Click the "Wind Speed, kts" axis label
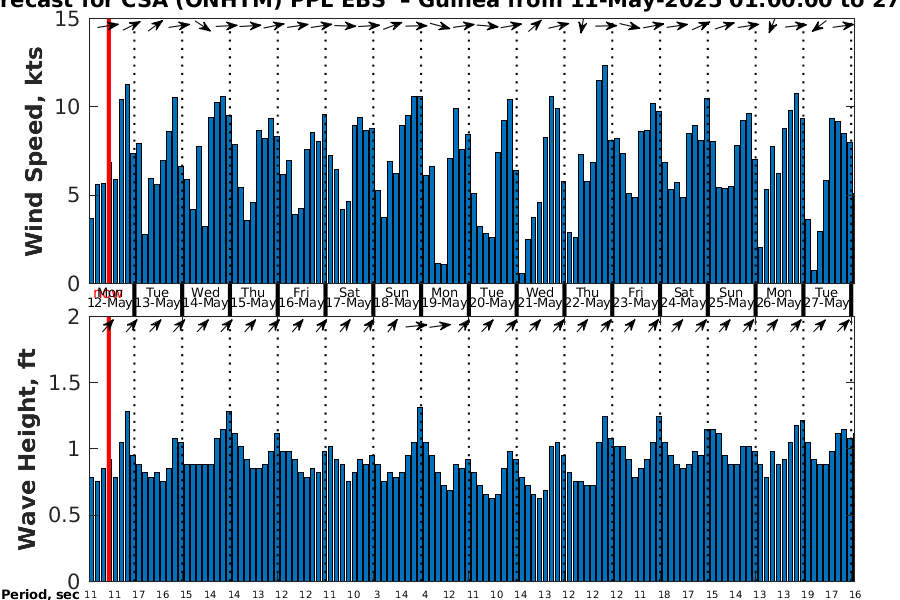 [34, 151]
